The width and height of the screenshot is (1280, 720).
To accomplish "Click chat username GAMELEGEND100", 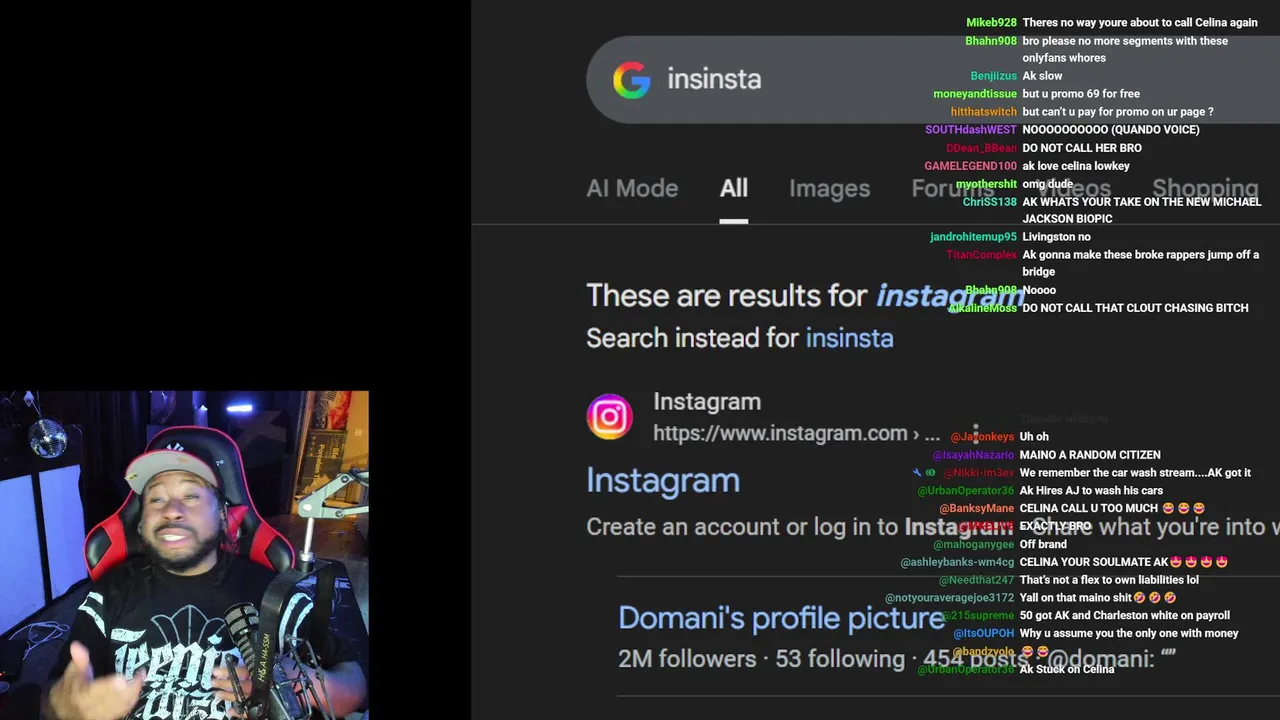I will pyautogui.click(x=970, y=166).
